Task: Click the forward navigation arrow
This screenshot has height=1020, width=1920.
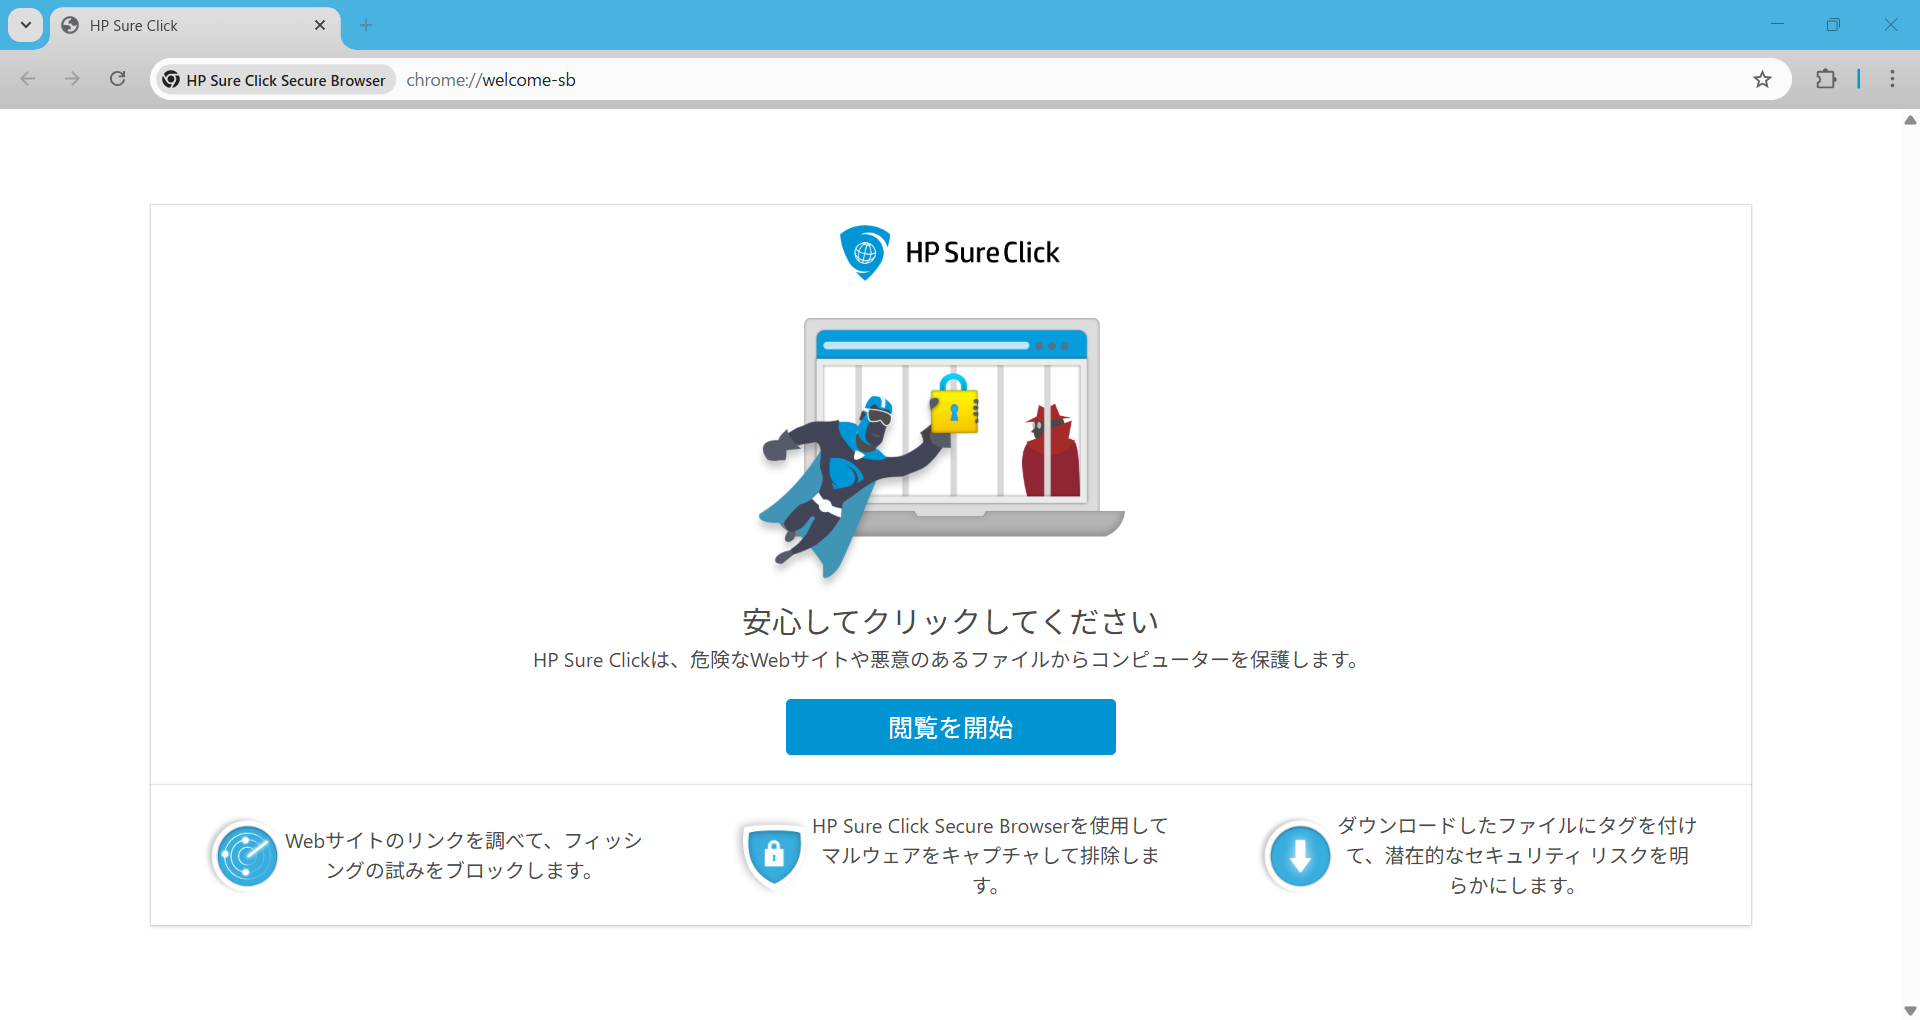Action: 72,80
